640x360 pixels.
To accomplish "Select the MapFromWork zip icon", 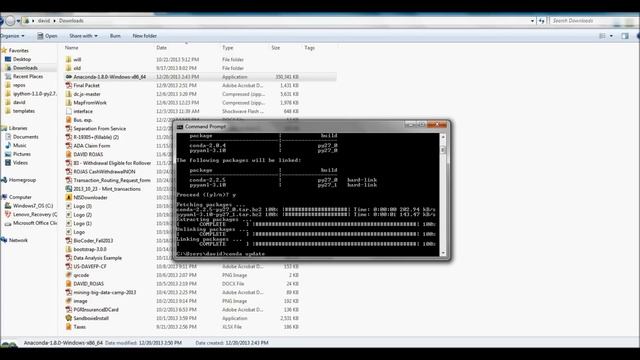I will coord(69,102).
